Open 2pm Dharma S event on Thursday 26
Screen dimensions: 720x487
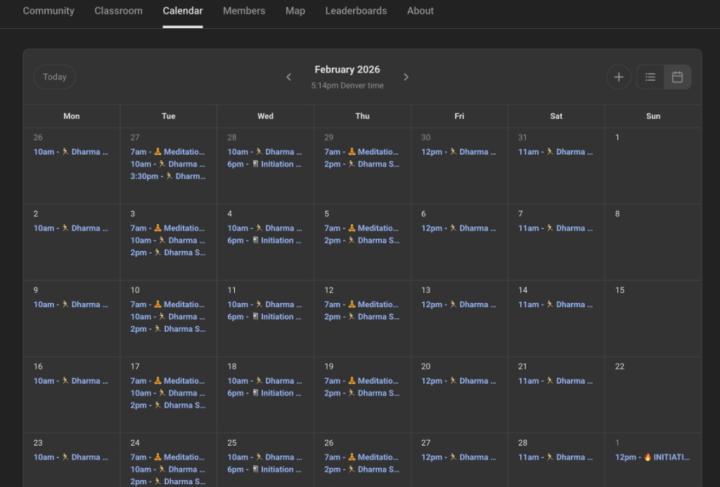[x=362, y=470]
